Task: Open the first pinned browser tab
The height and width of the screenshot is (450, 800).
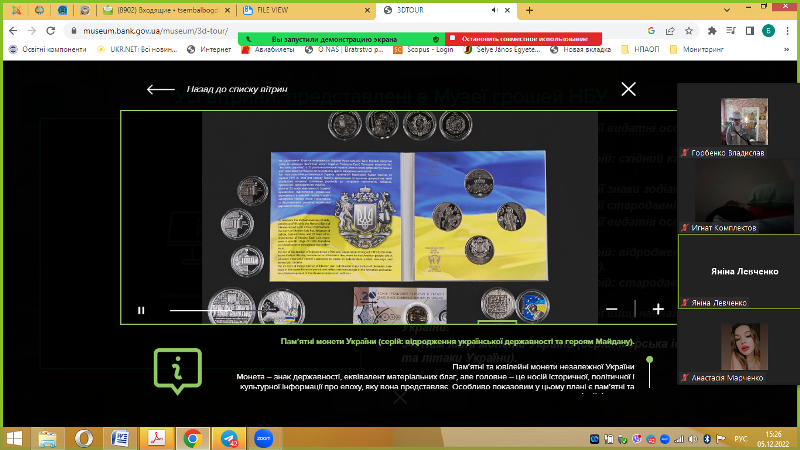Action: (x=16, y=10)
